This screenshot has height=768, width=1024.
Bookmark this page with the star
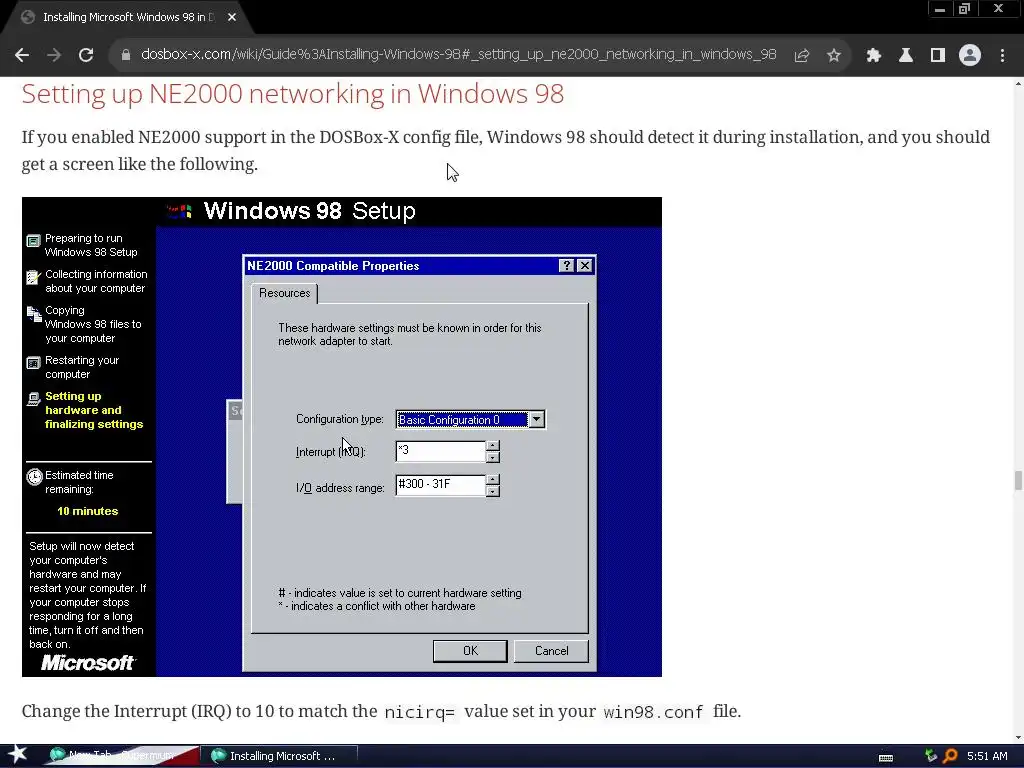834,55
